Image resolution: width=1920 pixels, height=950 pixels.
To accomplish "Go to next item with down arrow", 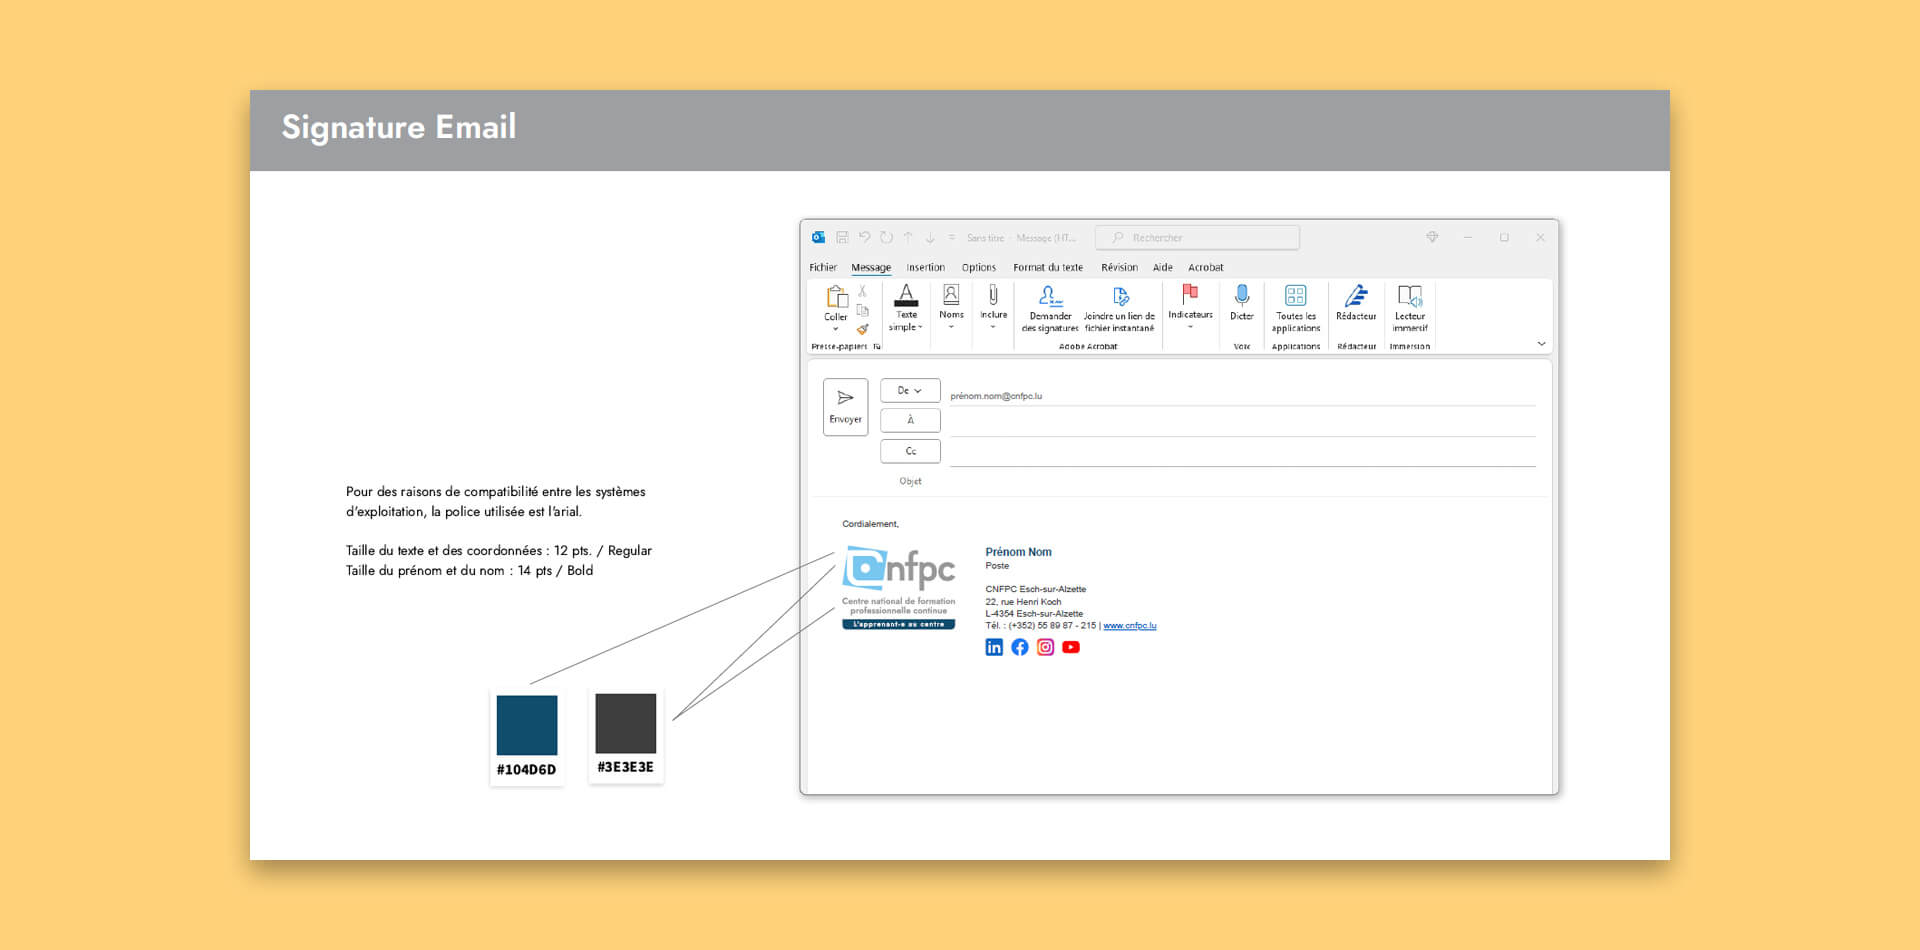I will tap(930, 237).
